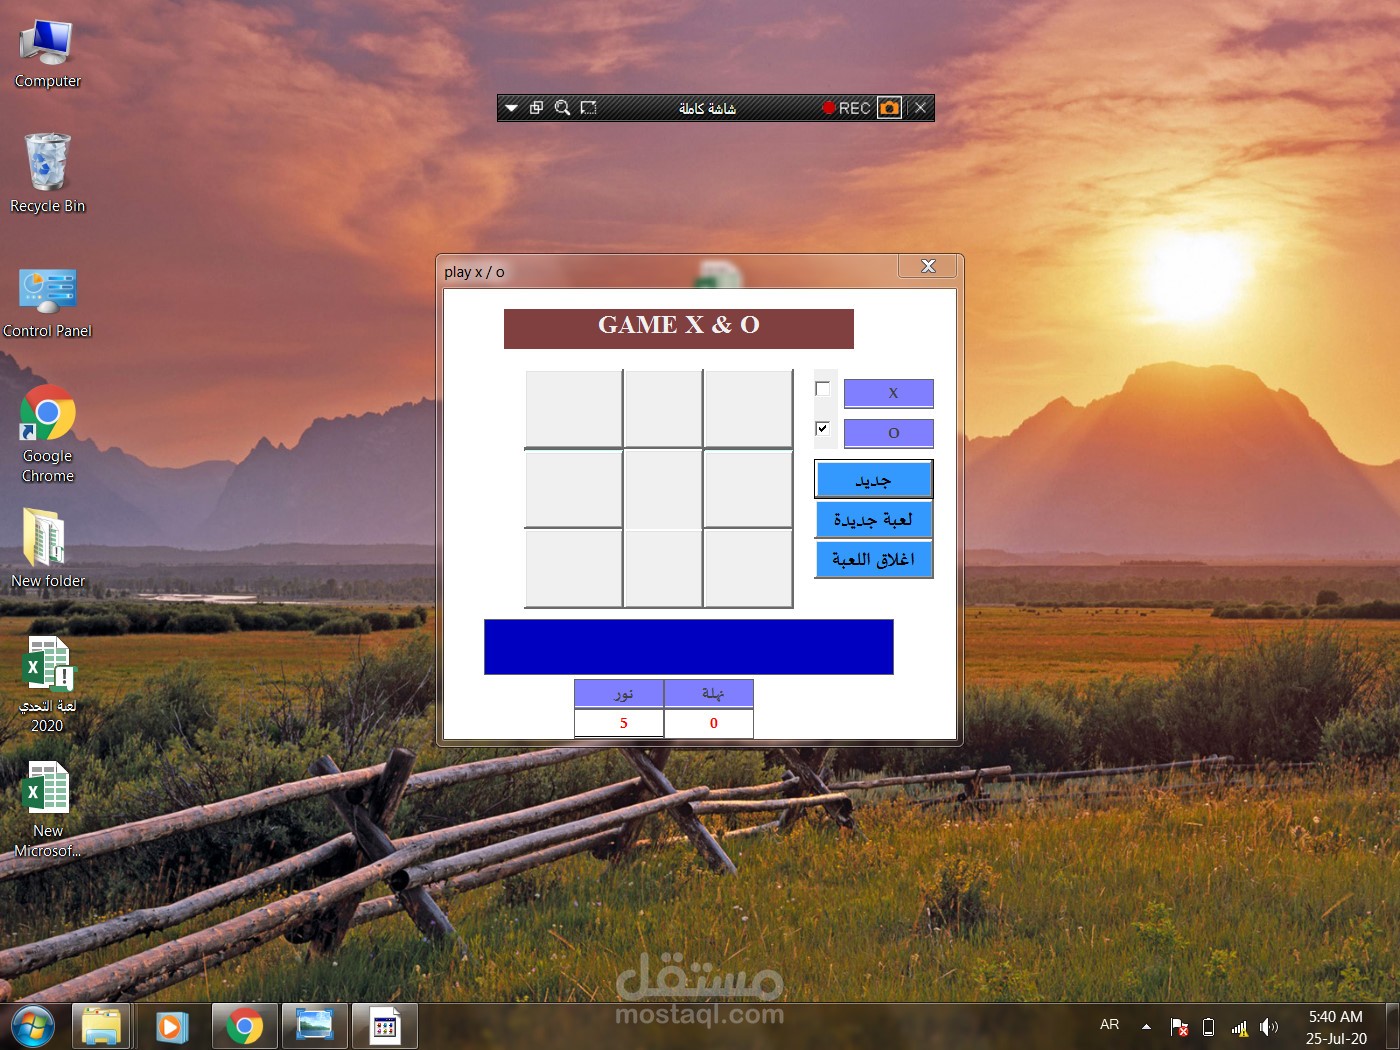The height and width of the screenshot is (1050, 1400).
Task: Click the player name نور header
Action: coord(619,693)
